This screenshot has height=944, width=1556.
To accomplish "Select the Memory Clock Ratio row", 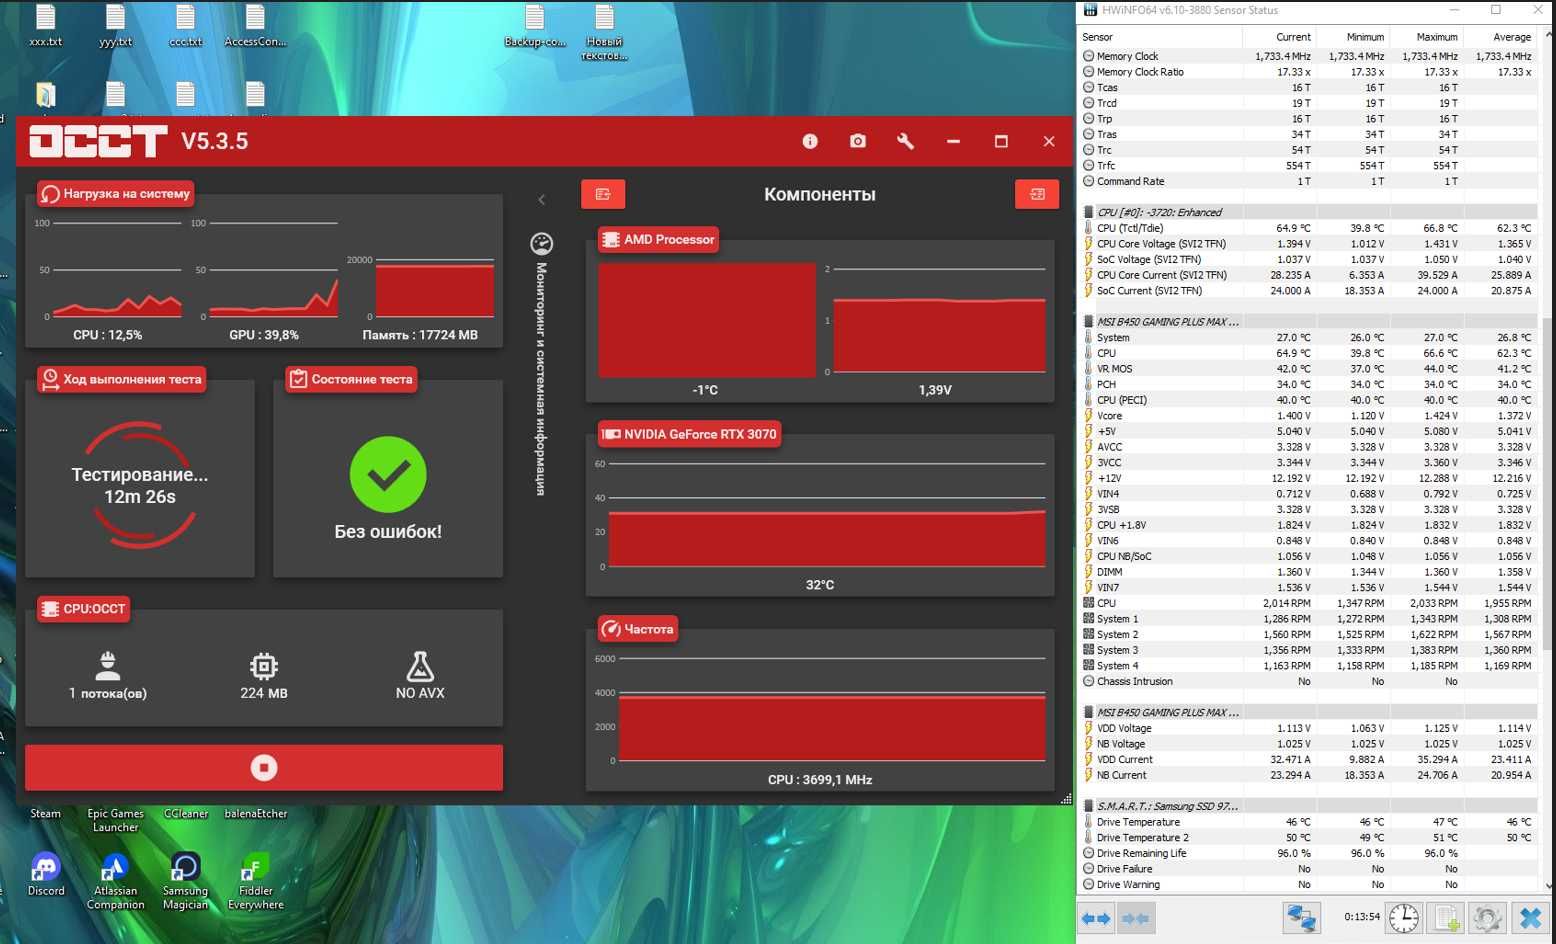I will (1309, 72).
